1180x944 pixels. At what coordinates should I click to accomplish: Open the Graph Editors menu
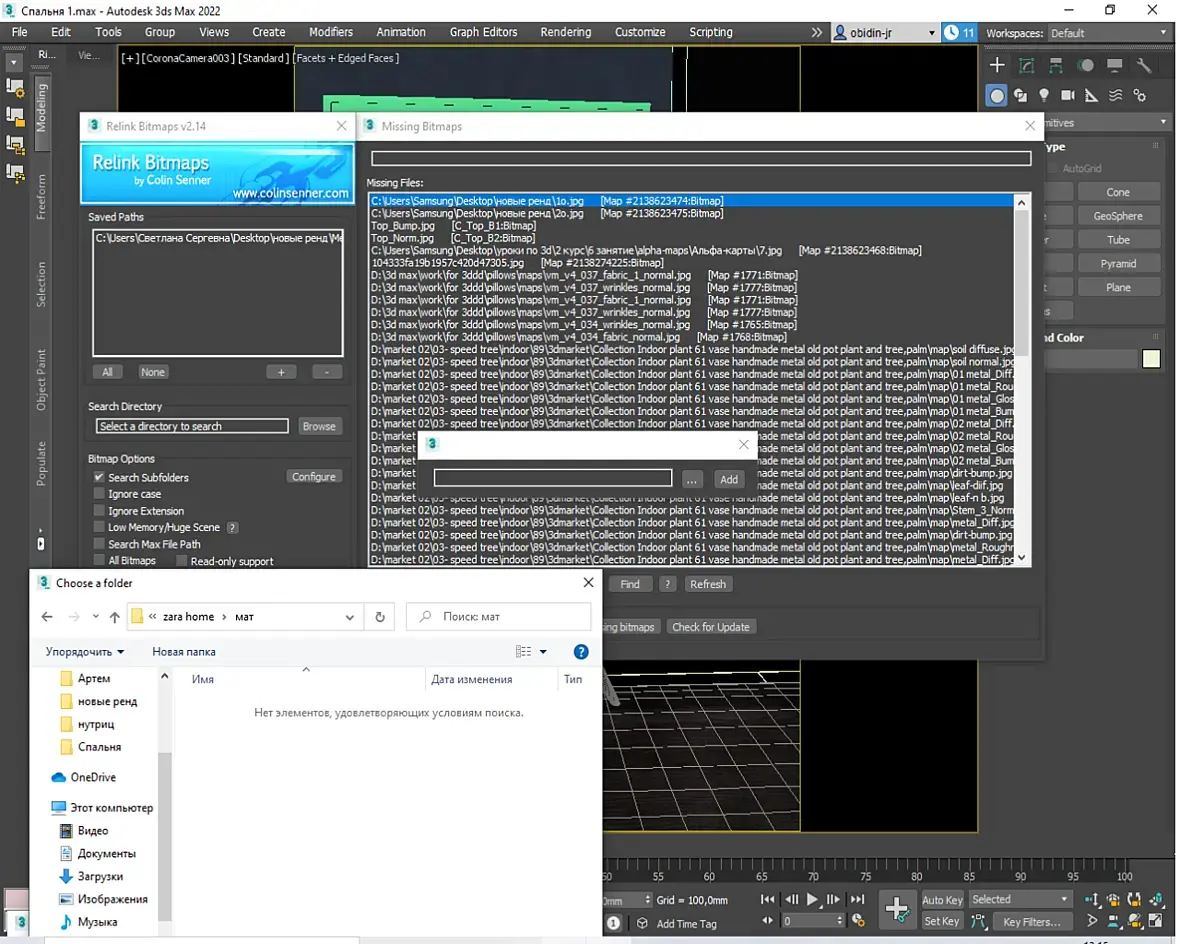click(483, 32)
